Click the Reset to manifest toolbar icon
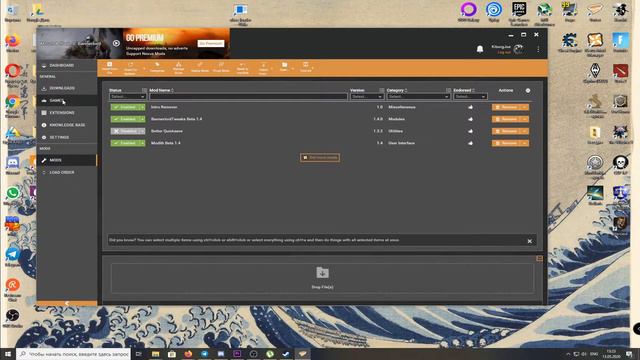This screenshot has width=640, height=360. pos(242,68)
